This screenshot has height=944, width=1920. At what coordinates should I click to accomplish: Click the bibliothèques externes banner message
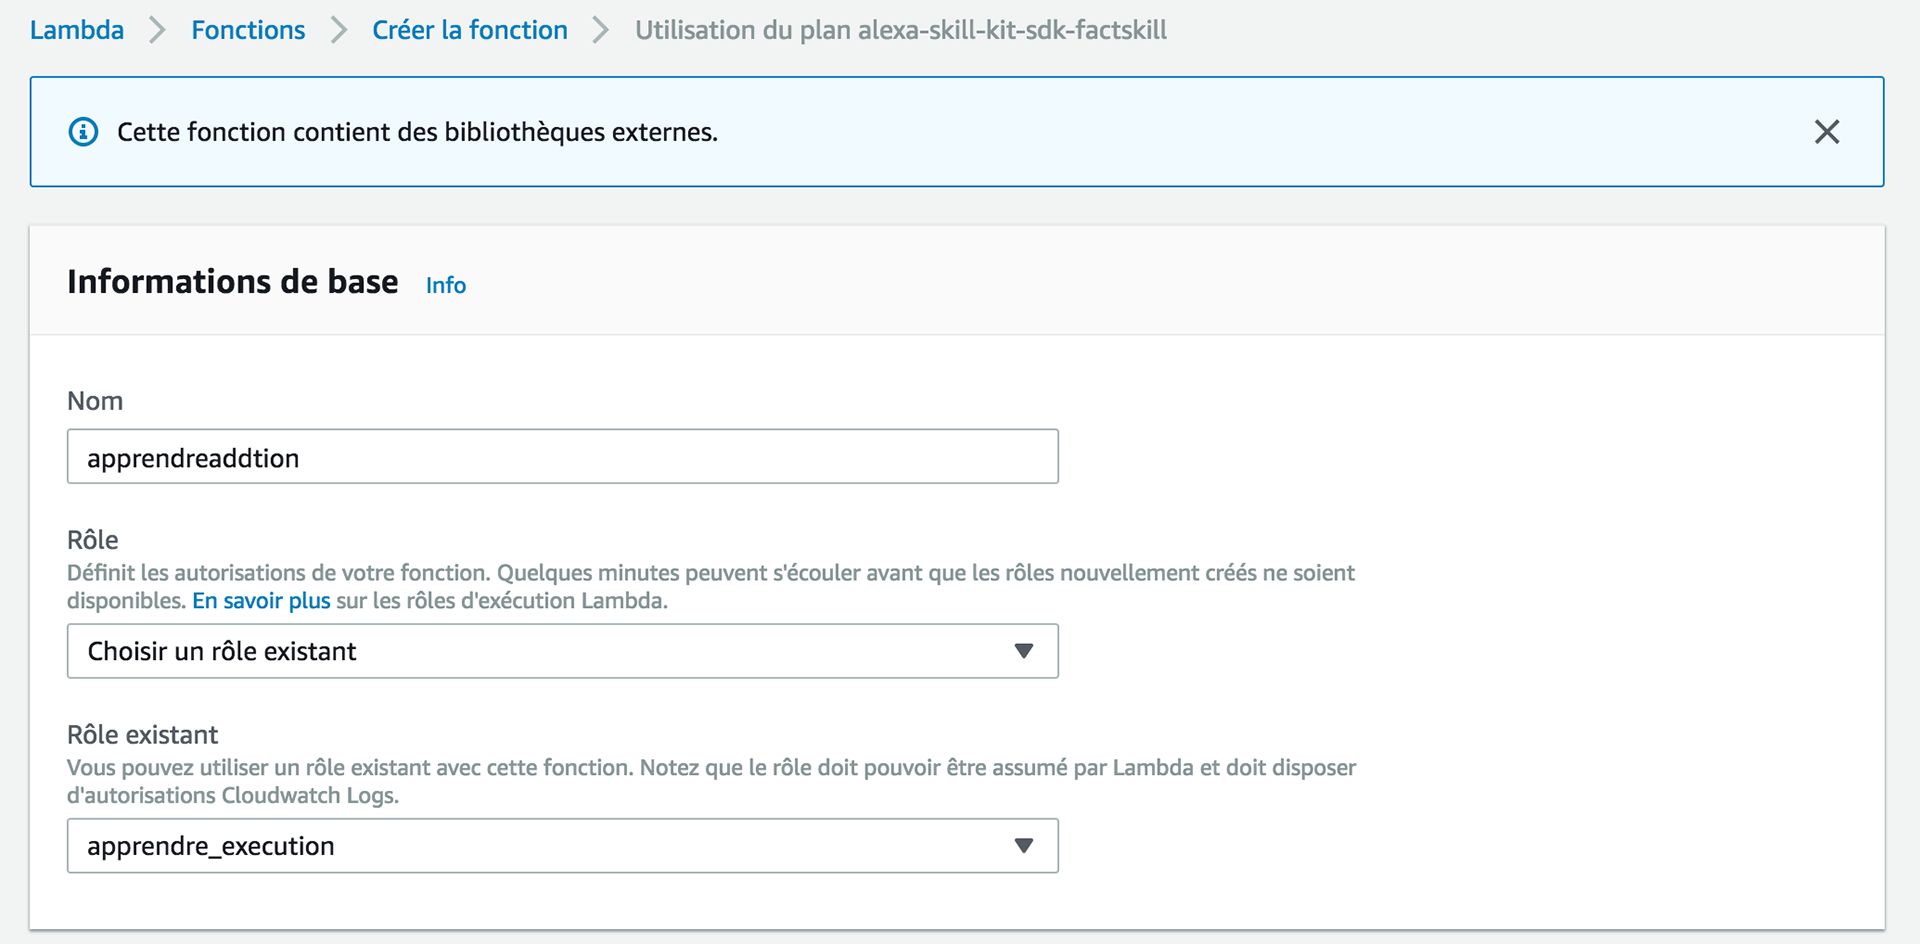pos(417,132)
